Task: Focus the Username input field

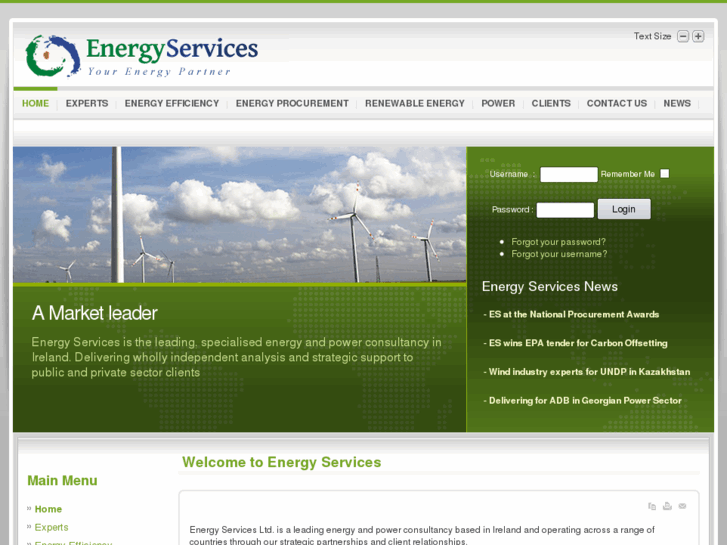Action: coord(569,174)
